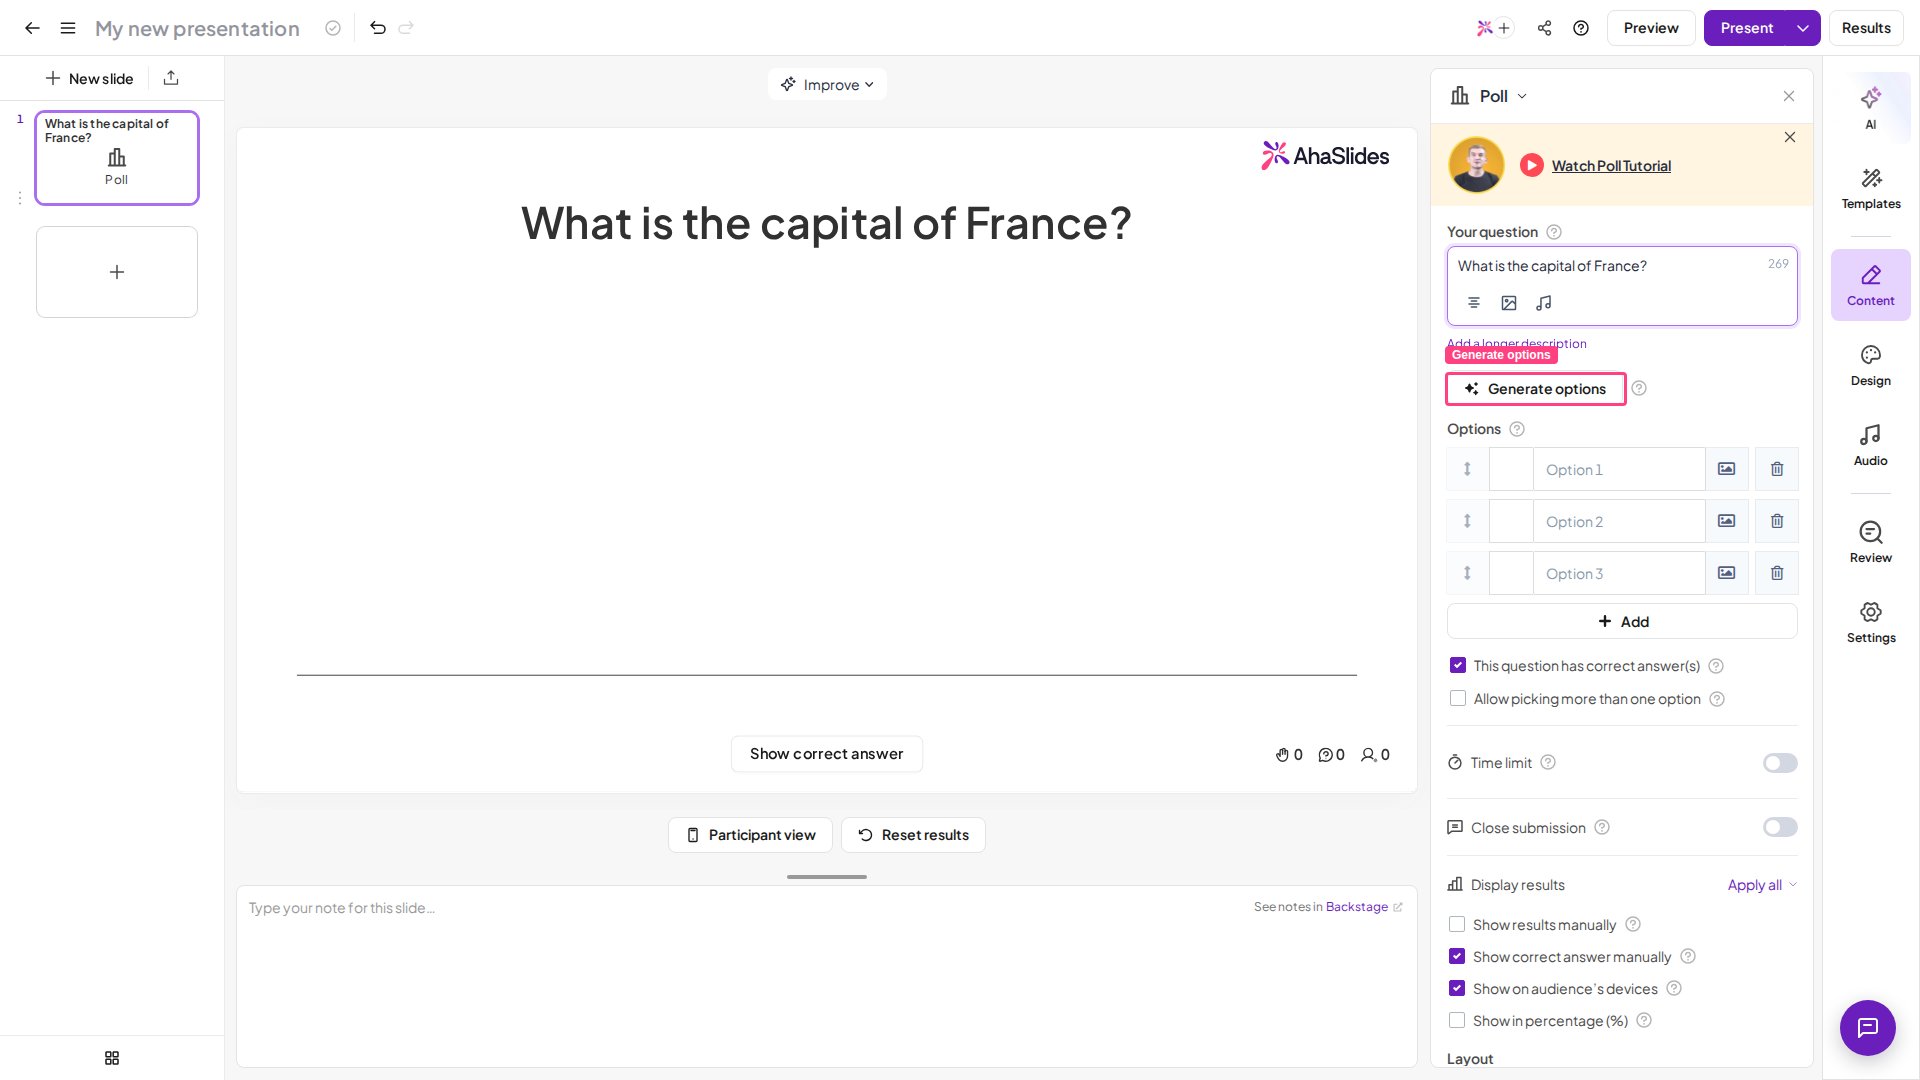Click the AhaSlides plus collaborator icon

[x=1494, y=28]
